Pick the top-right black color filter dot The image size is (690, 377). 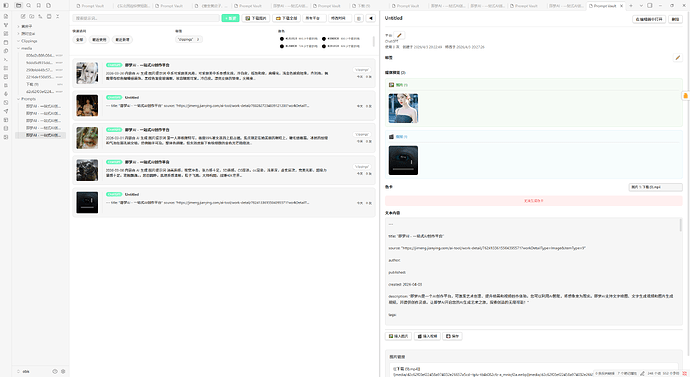[x=324, y=39]
